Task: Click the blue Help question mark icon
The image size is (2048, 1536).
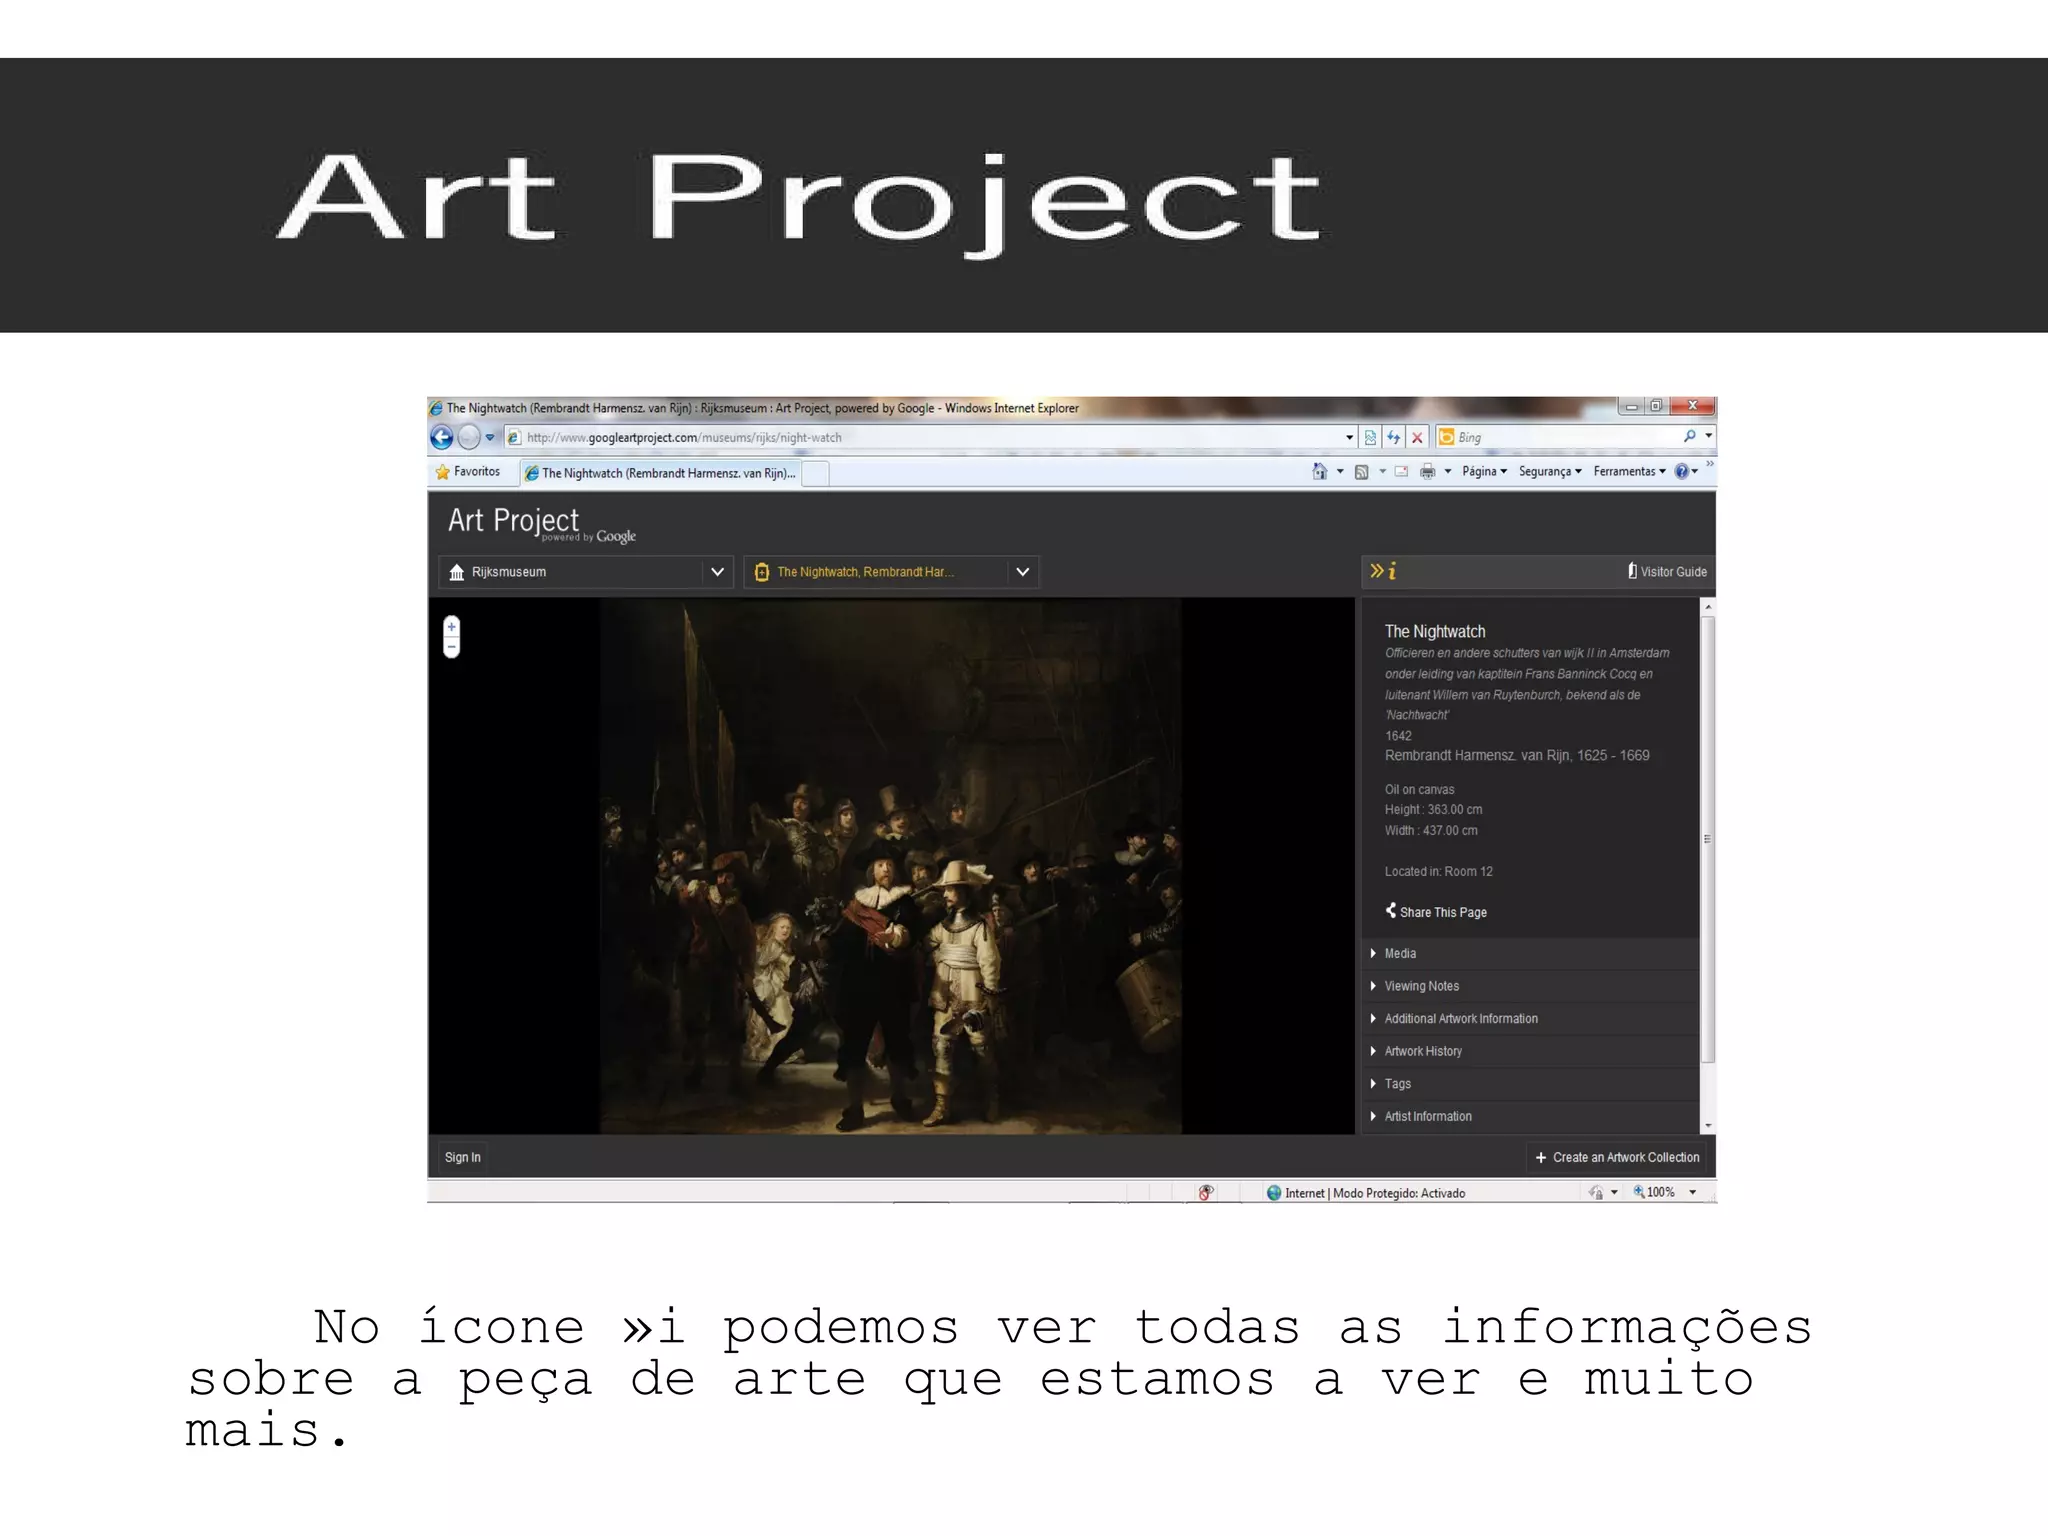Action: pyautogui.click(x=1682, y=471)
